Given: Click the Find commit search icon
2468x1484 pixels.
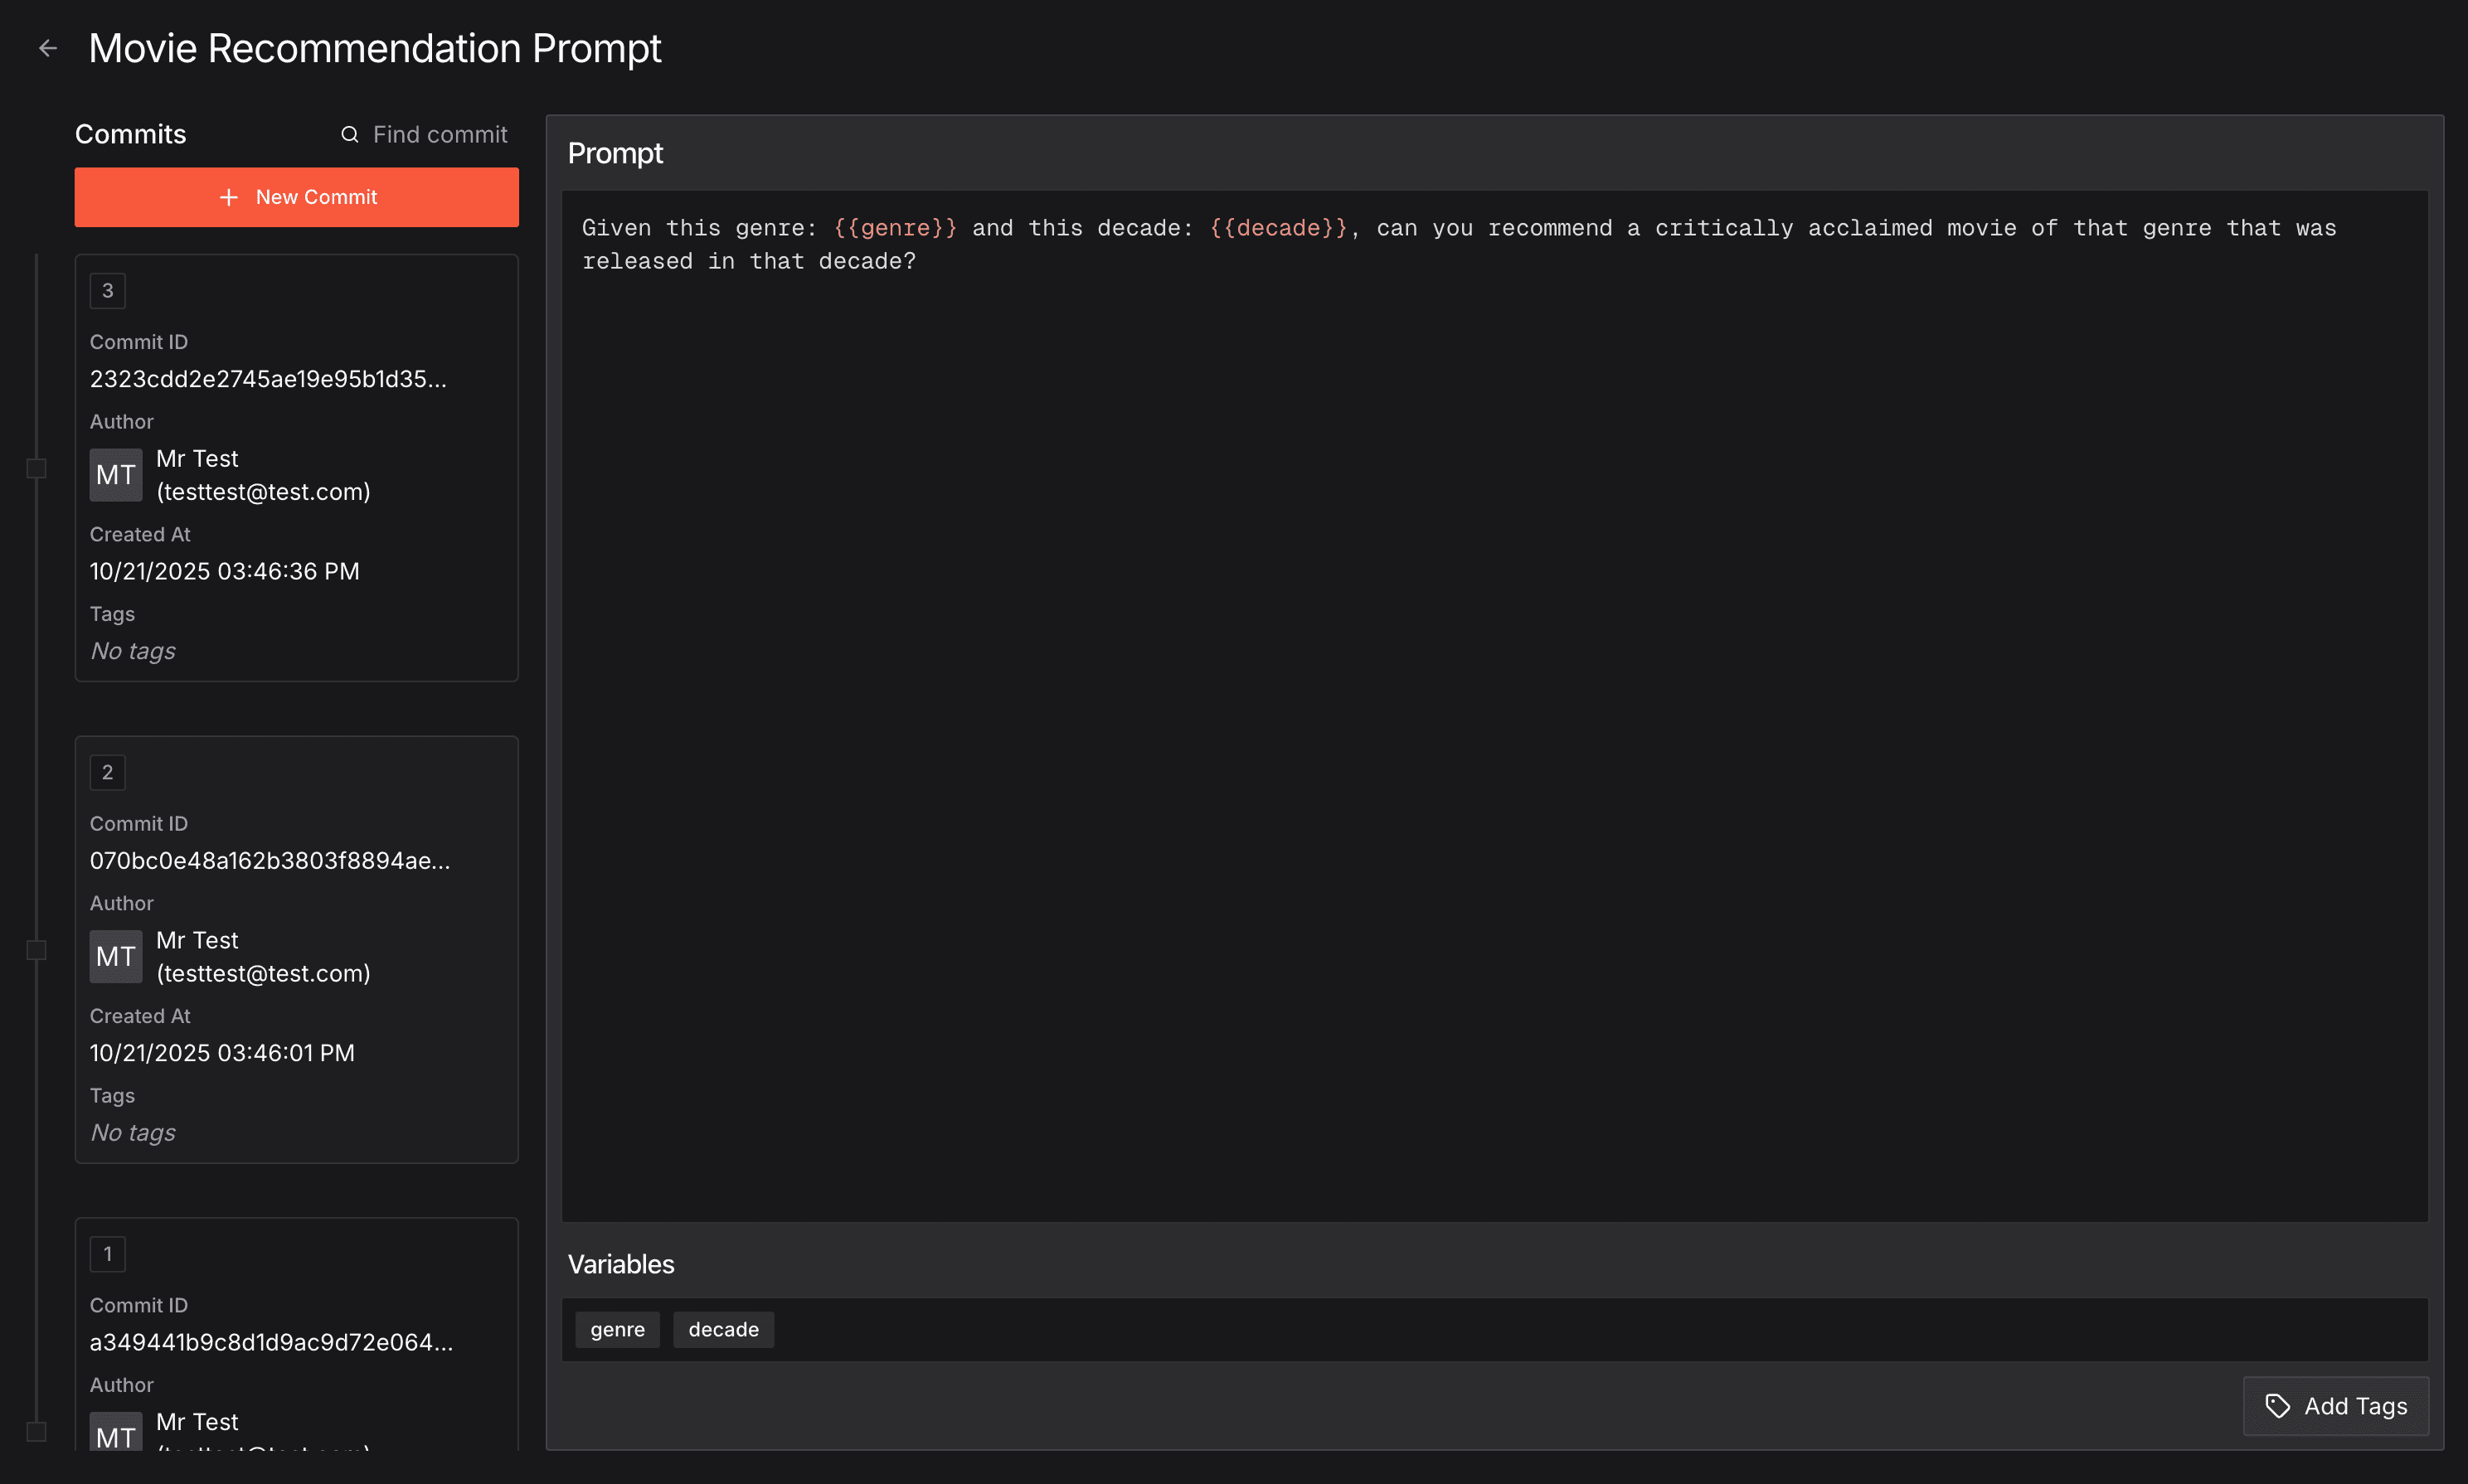Looking at the screenshot, I should tap(349, 134).
